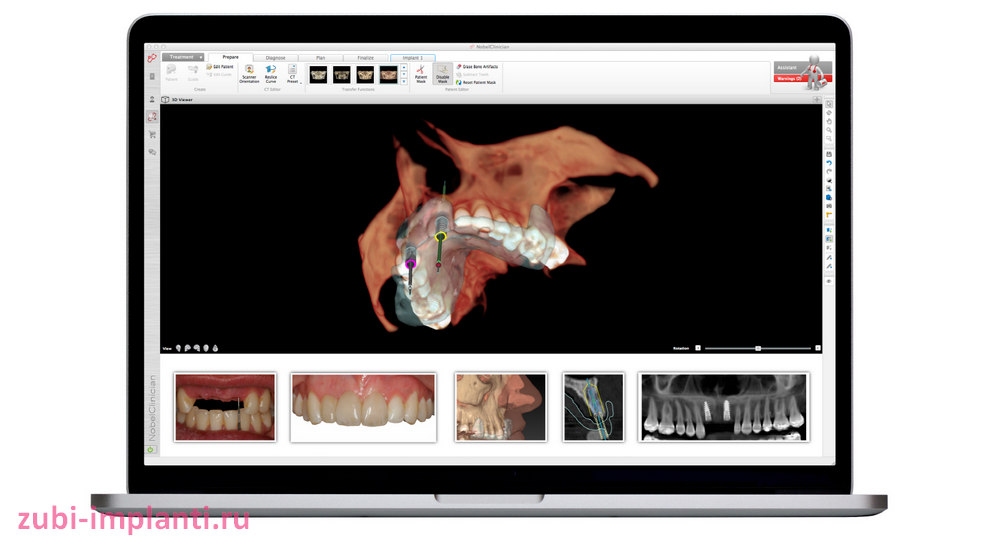
Task: Click the Patient Mask scissors icon
Action: 421,72
